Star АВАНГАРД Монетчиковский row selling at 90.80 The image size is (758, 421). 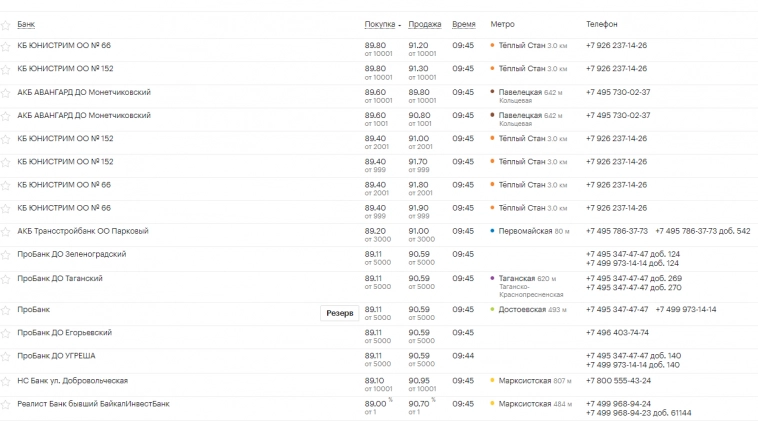pos(5,116)
